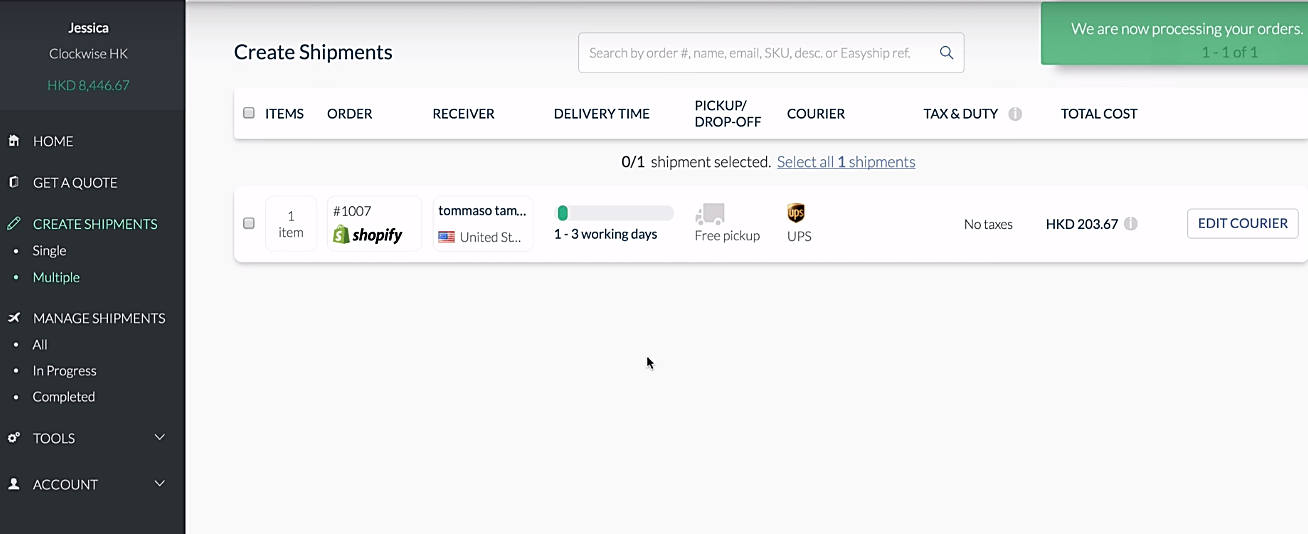
Task: Tick the checkbox for order #1007
Action: 249,223
